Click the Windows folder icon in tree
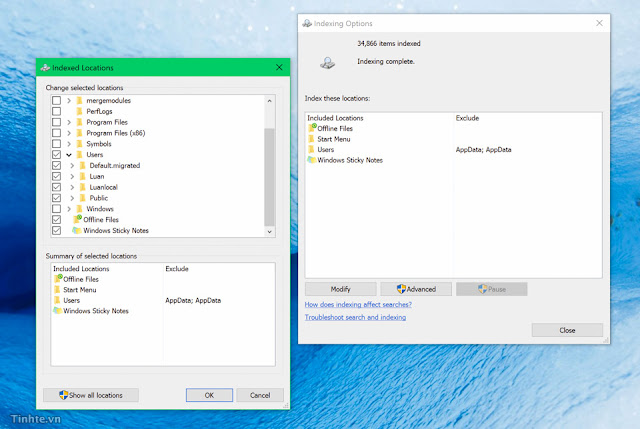Screen dimensions: 640x429 [80, 209]
